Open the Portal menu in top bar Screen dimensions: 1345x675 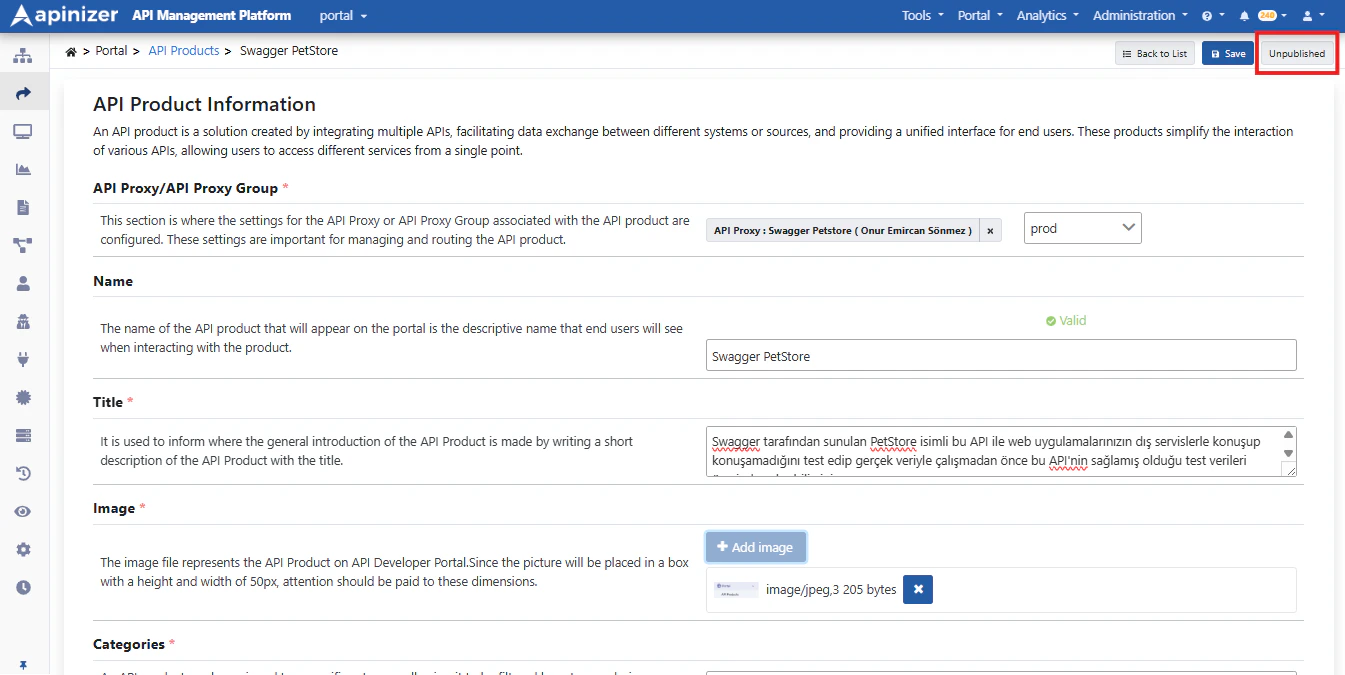(979, 16)
